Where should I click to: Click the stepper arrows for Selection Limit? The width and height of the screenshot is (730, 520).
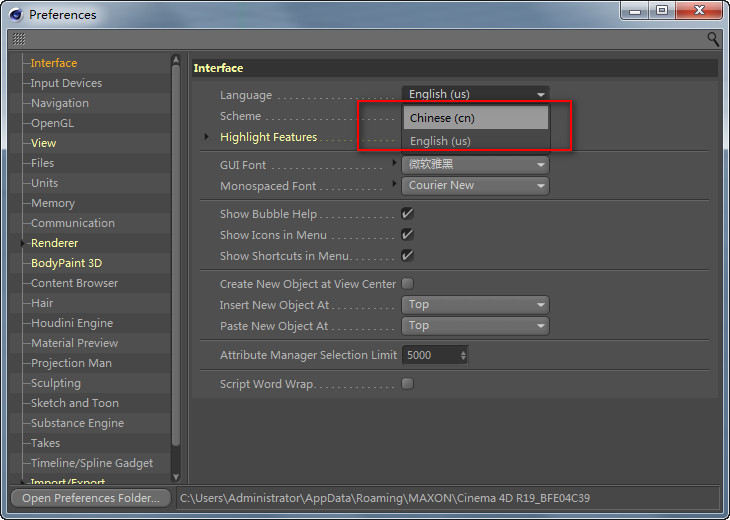pos(463,355)
